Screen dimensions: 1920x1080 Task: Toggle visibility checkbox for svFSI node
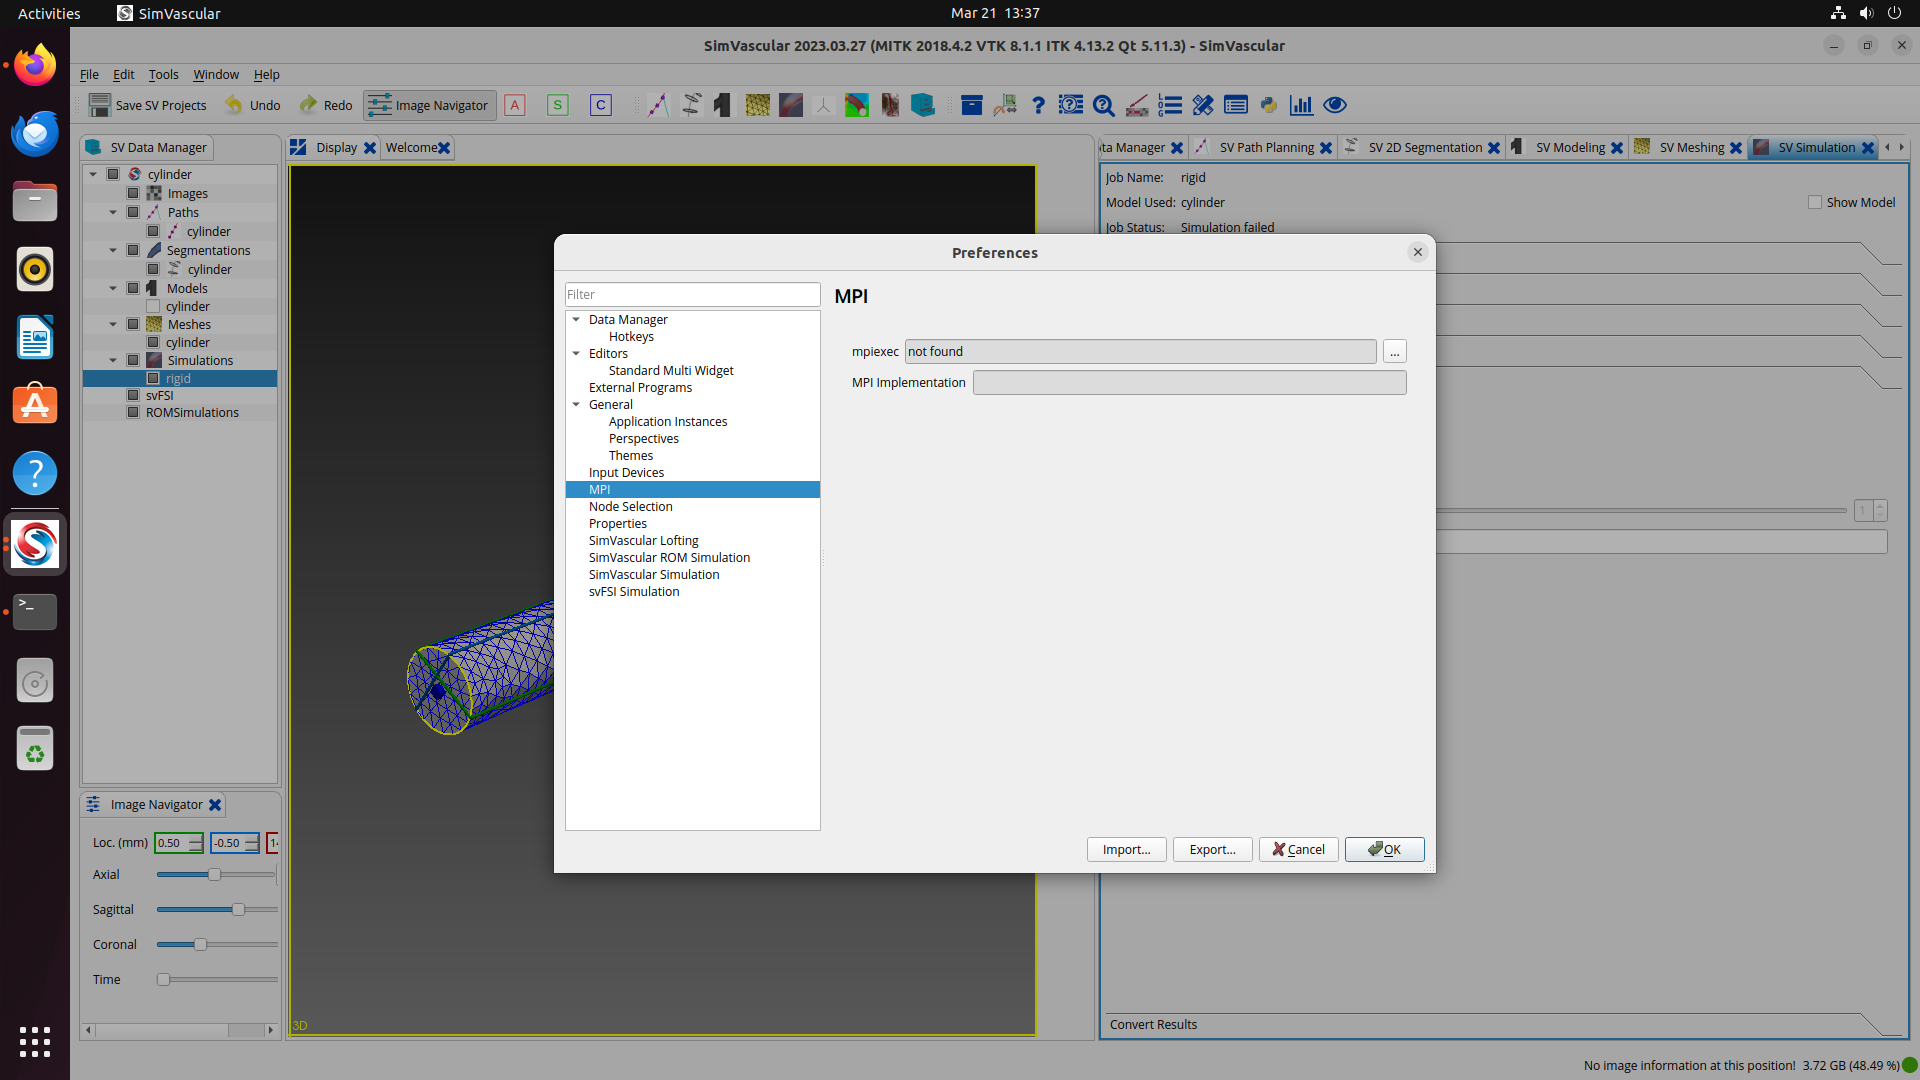pos(133,395)
